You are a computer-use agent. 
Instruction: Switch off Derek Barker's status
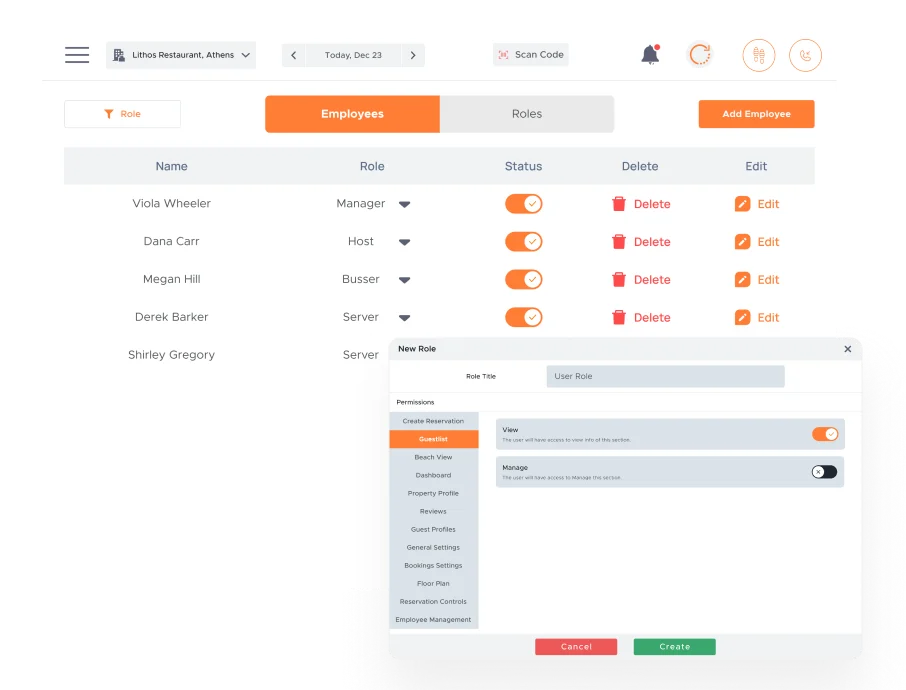(x=523, y=317)
